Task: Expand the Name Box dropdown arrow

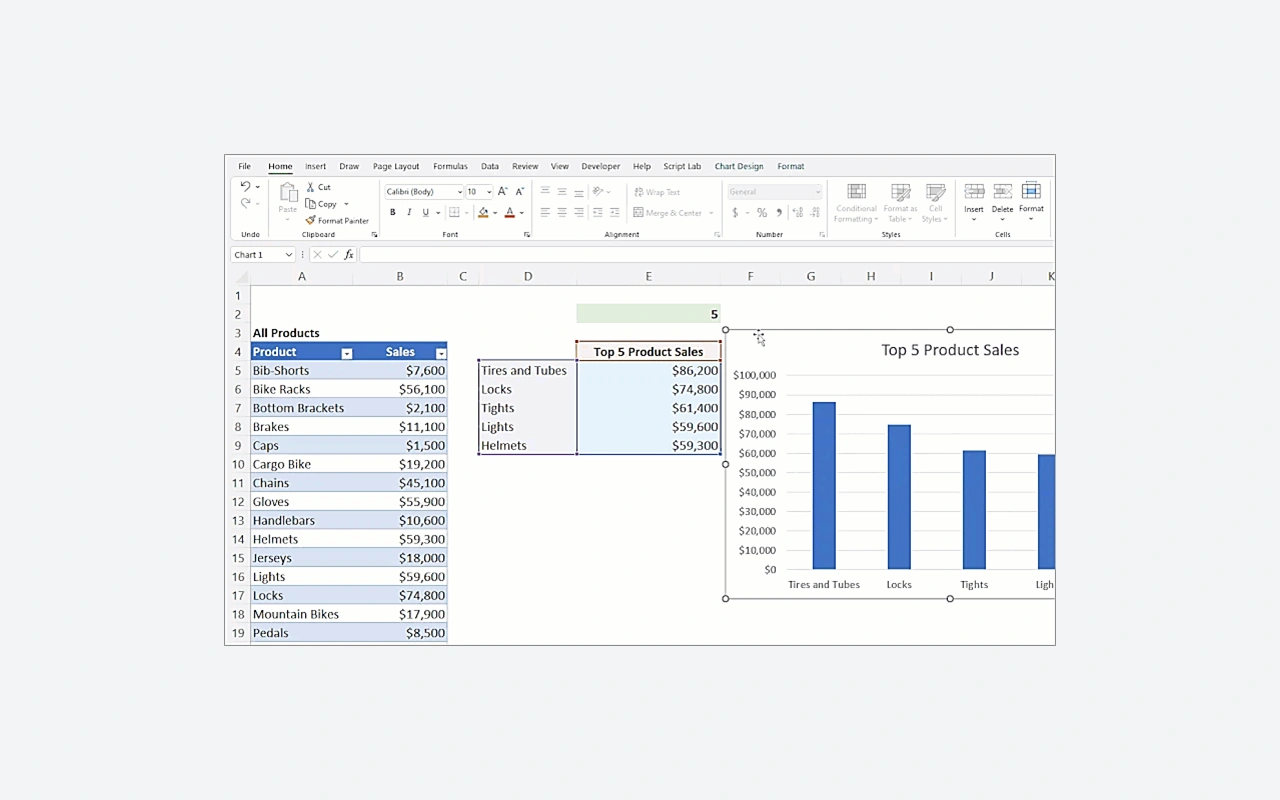Action: click(288, 255)
